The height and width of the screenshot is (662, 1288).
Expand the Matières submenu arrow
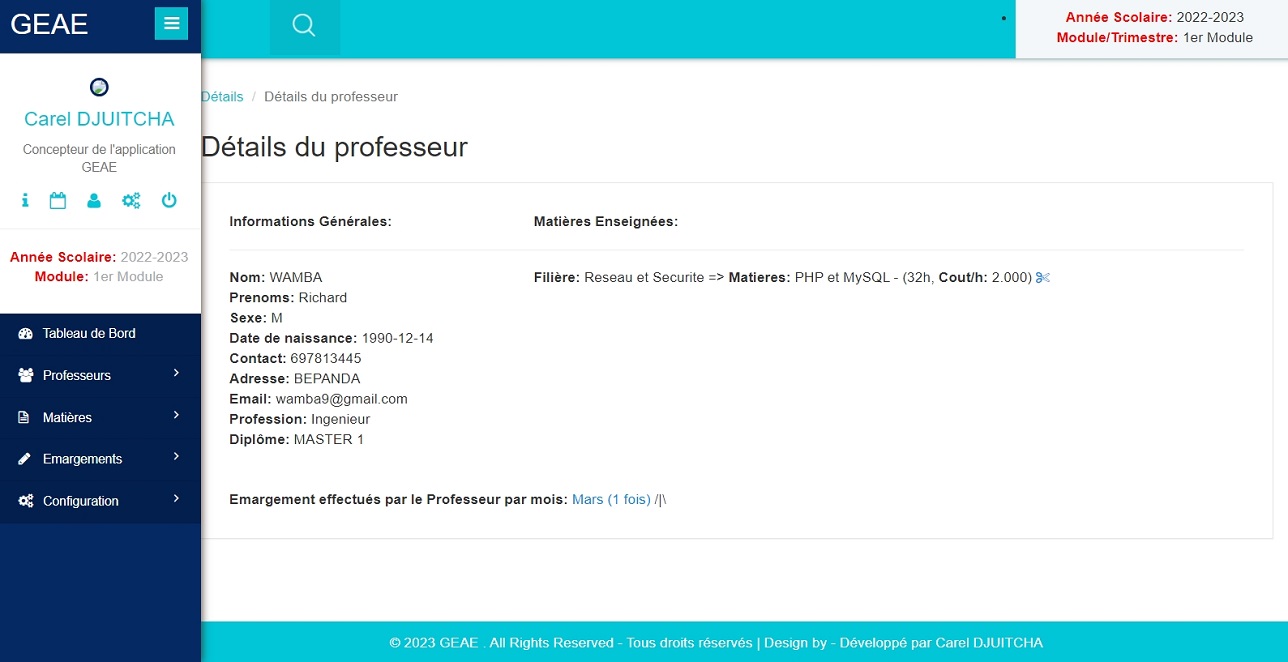[x=176, y=416]
